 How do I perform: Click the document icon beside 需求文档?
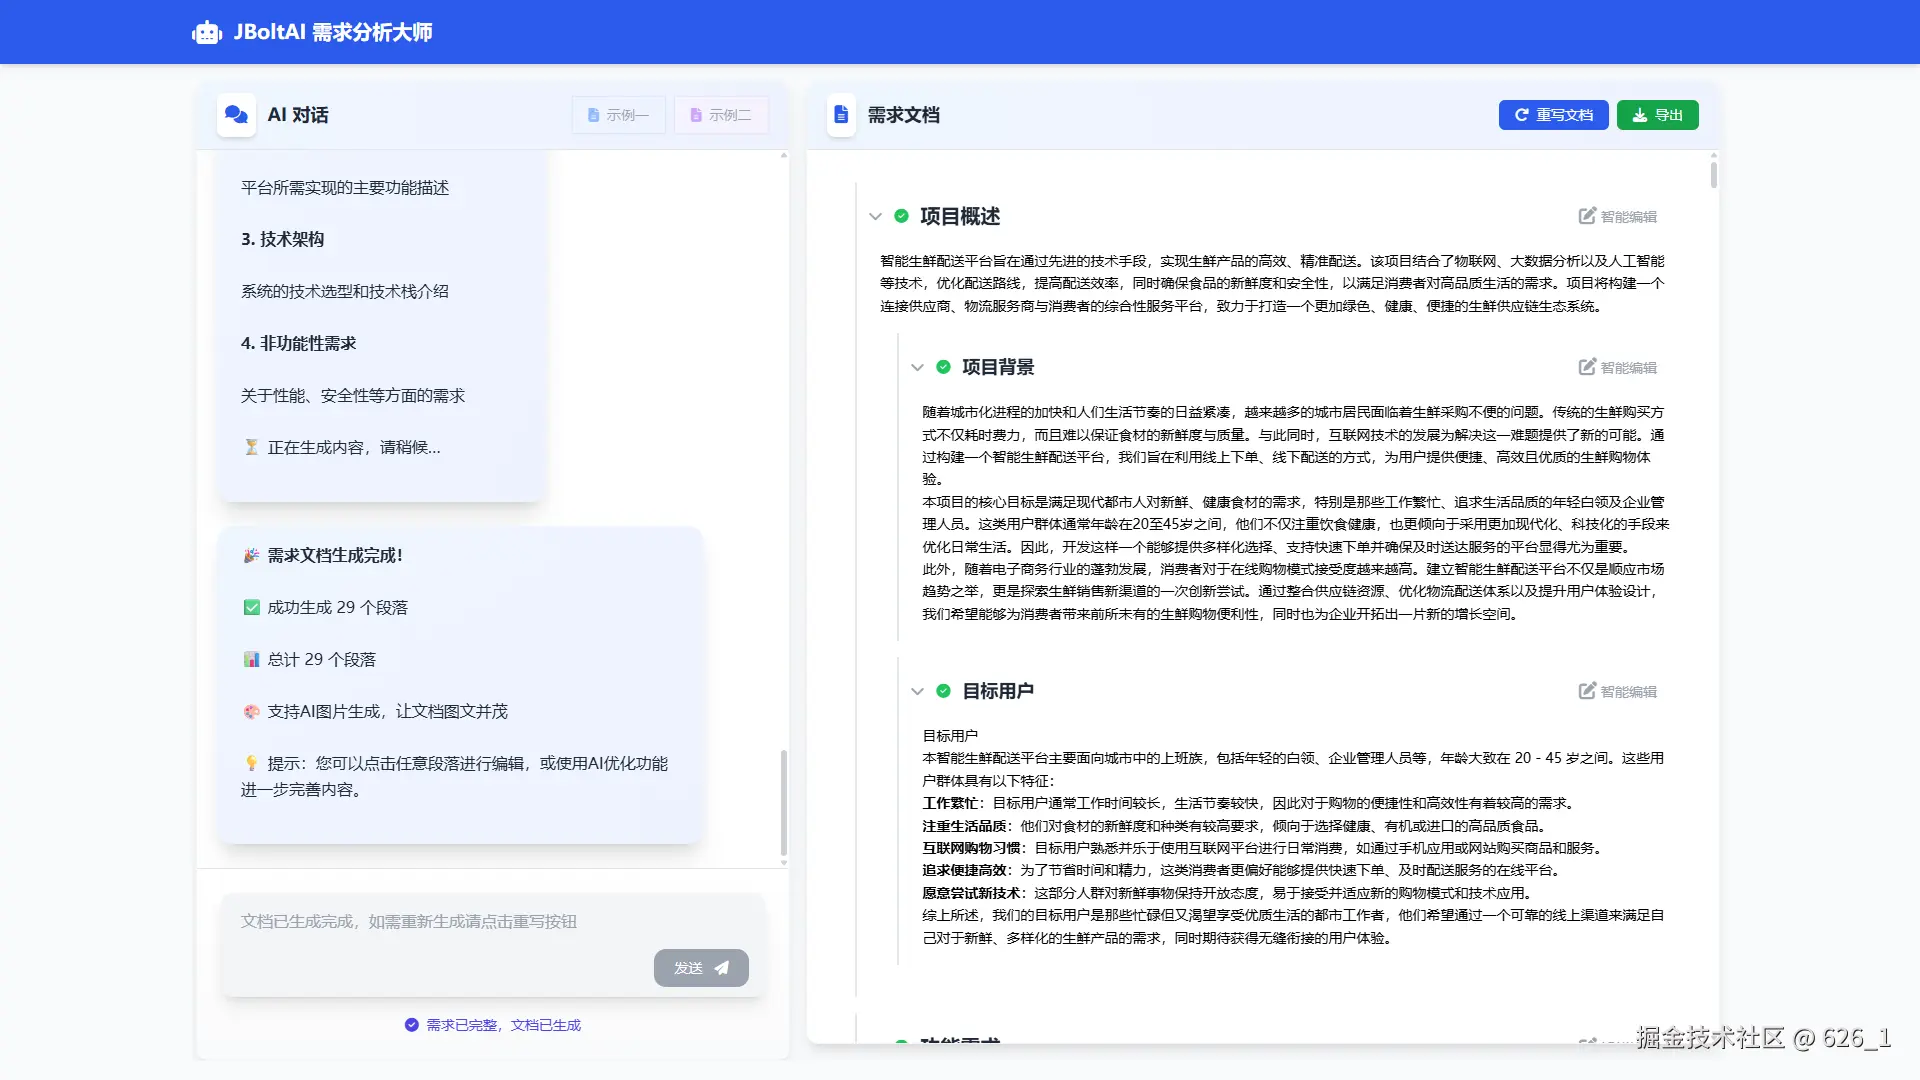pos(841,115)
